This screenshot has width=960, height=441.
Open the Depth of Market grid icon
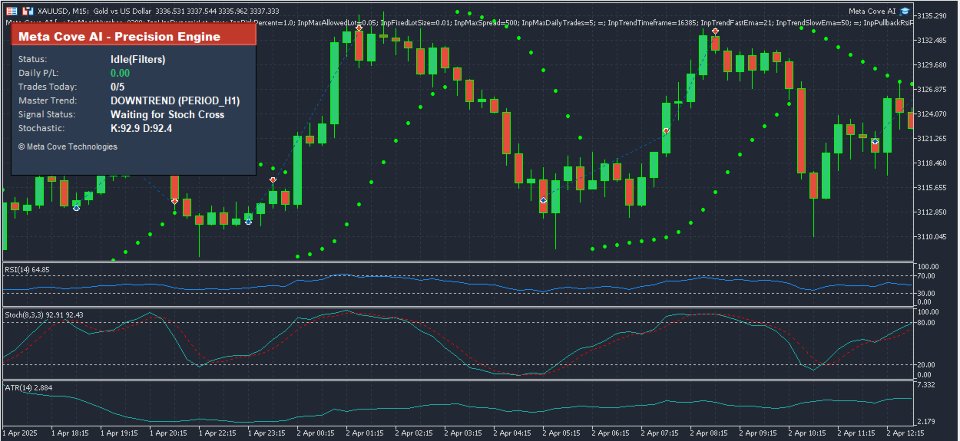(12, 11)
